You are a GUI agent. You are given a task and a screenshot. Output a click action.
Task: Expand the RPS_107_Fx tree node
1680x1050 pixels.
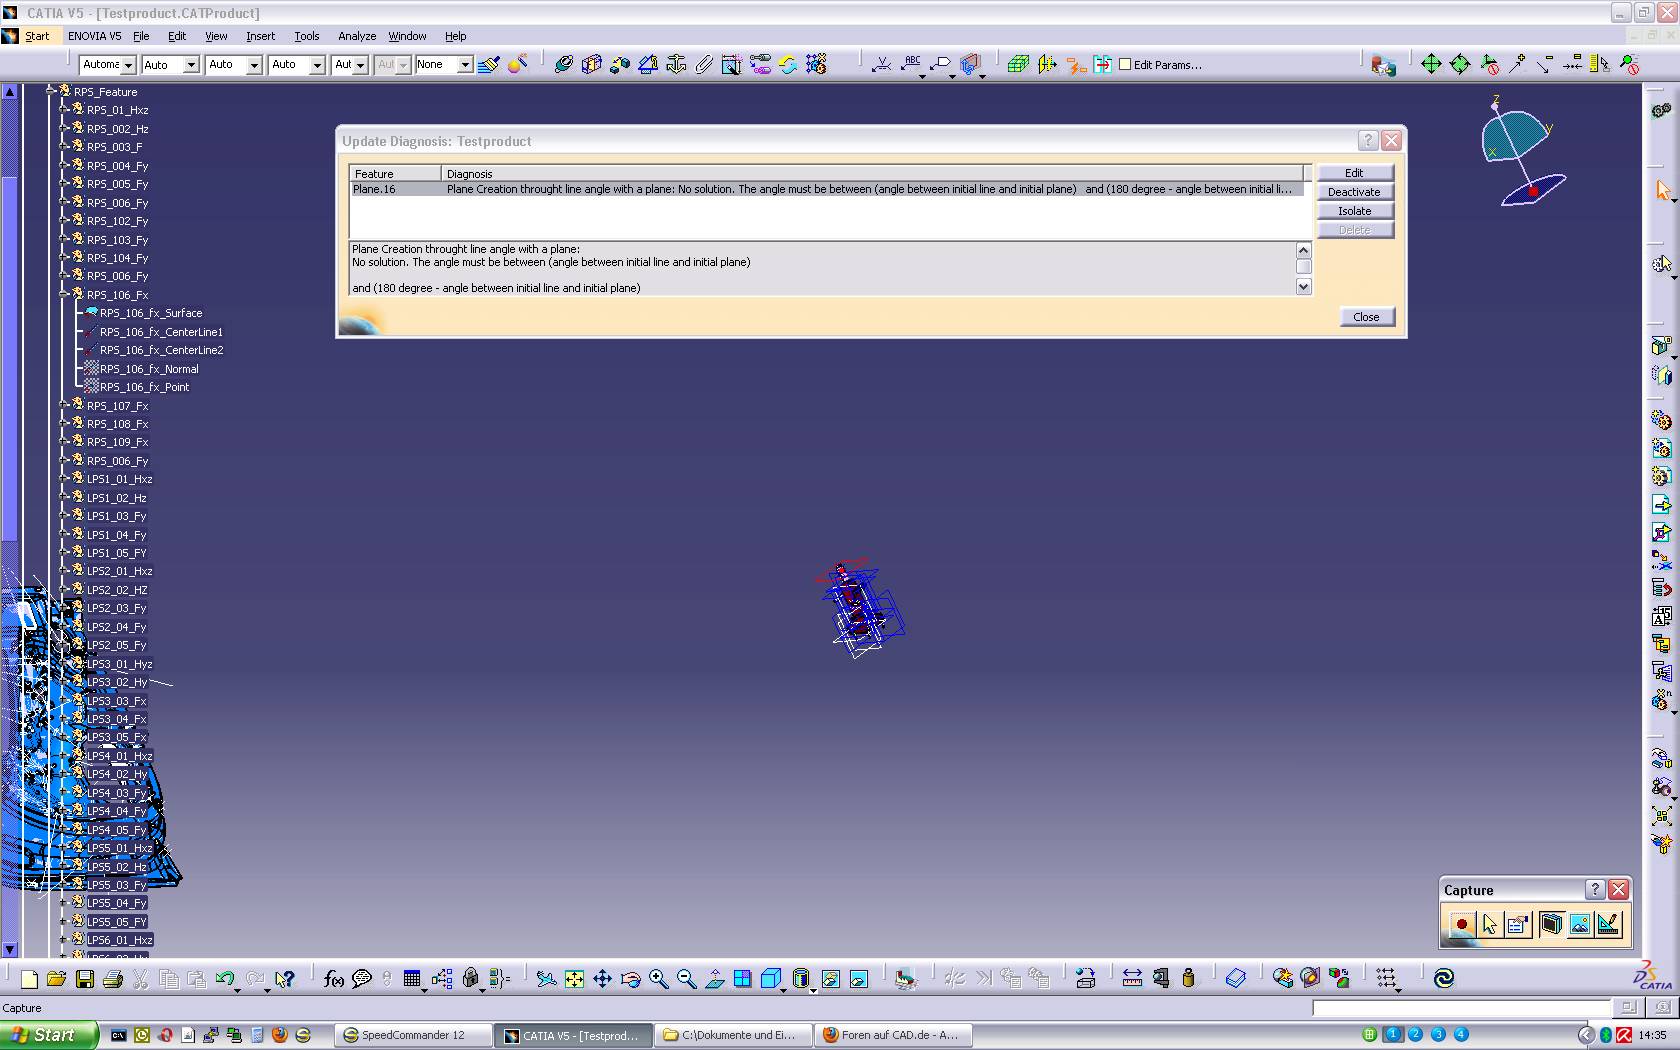coord(63,405)
